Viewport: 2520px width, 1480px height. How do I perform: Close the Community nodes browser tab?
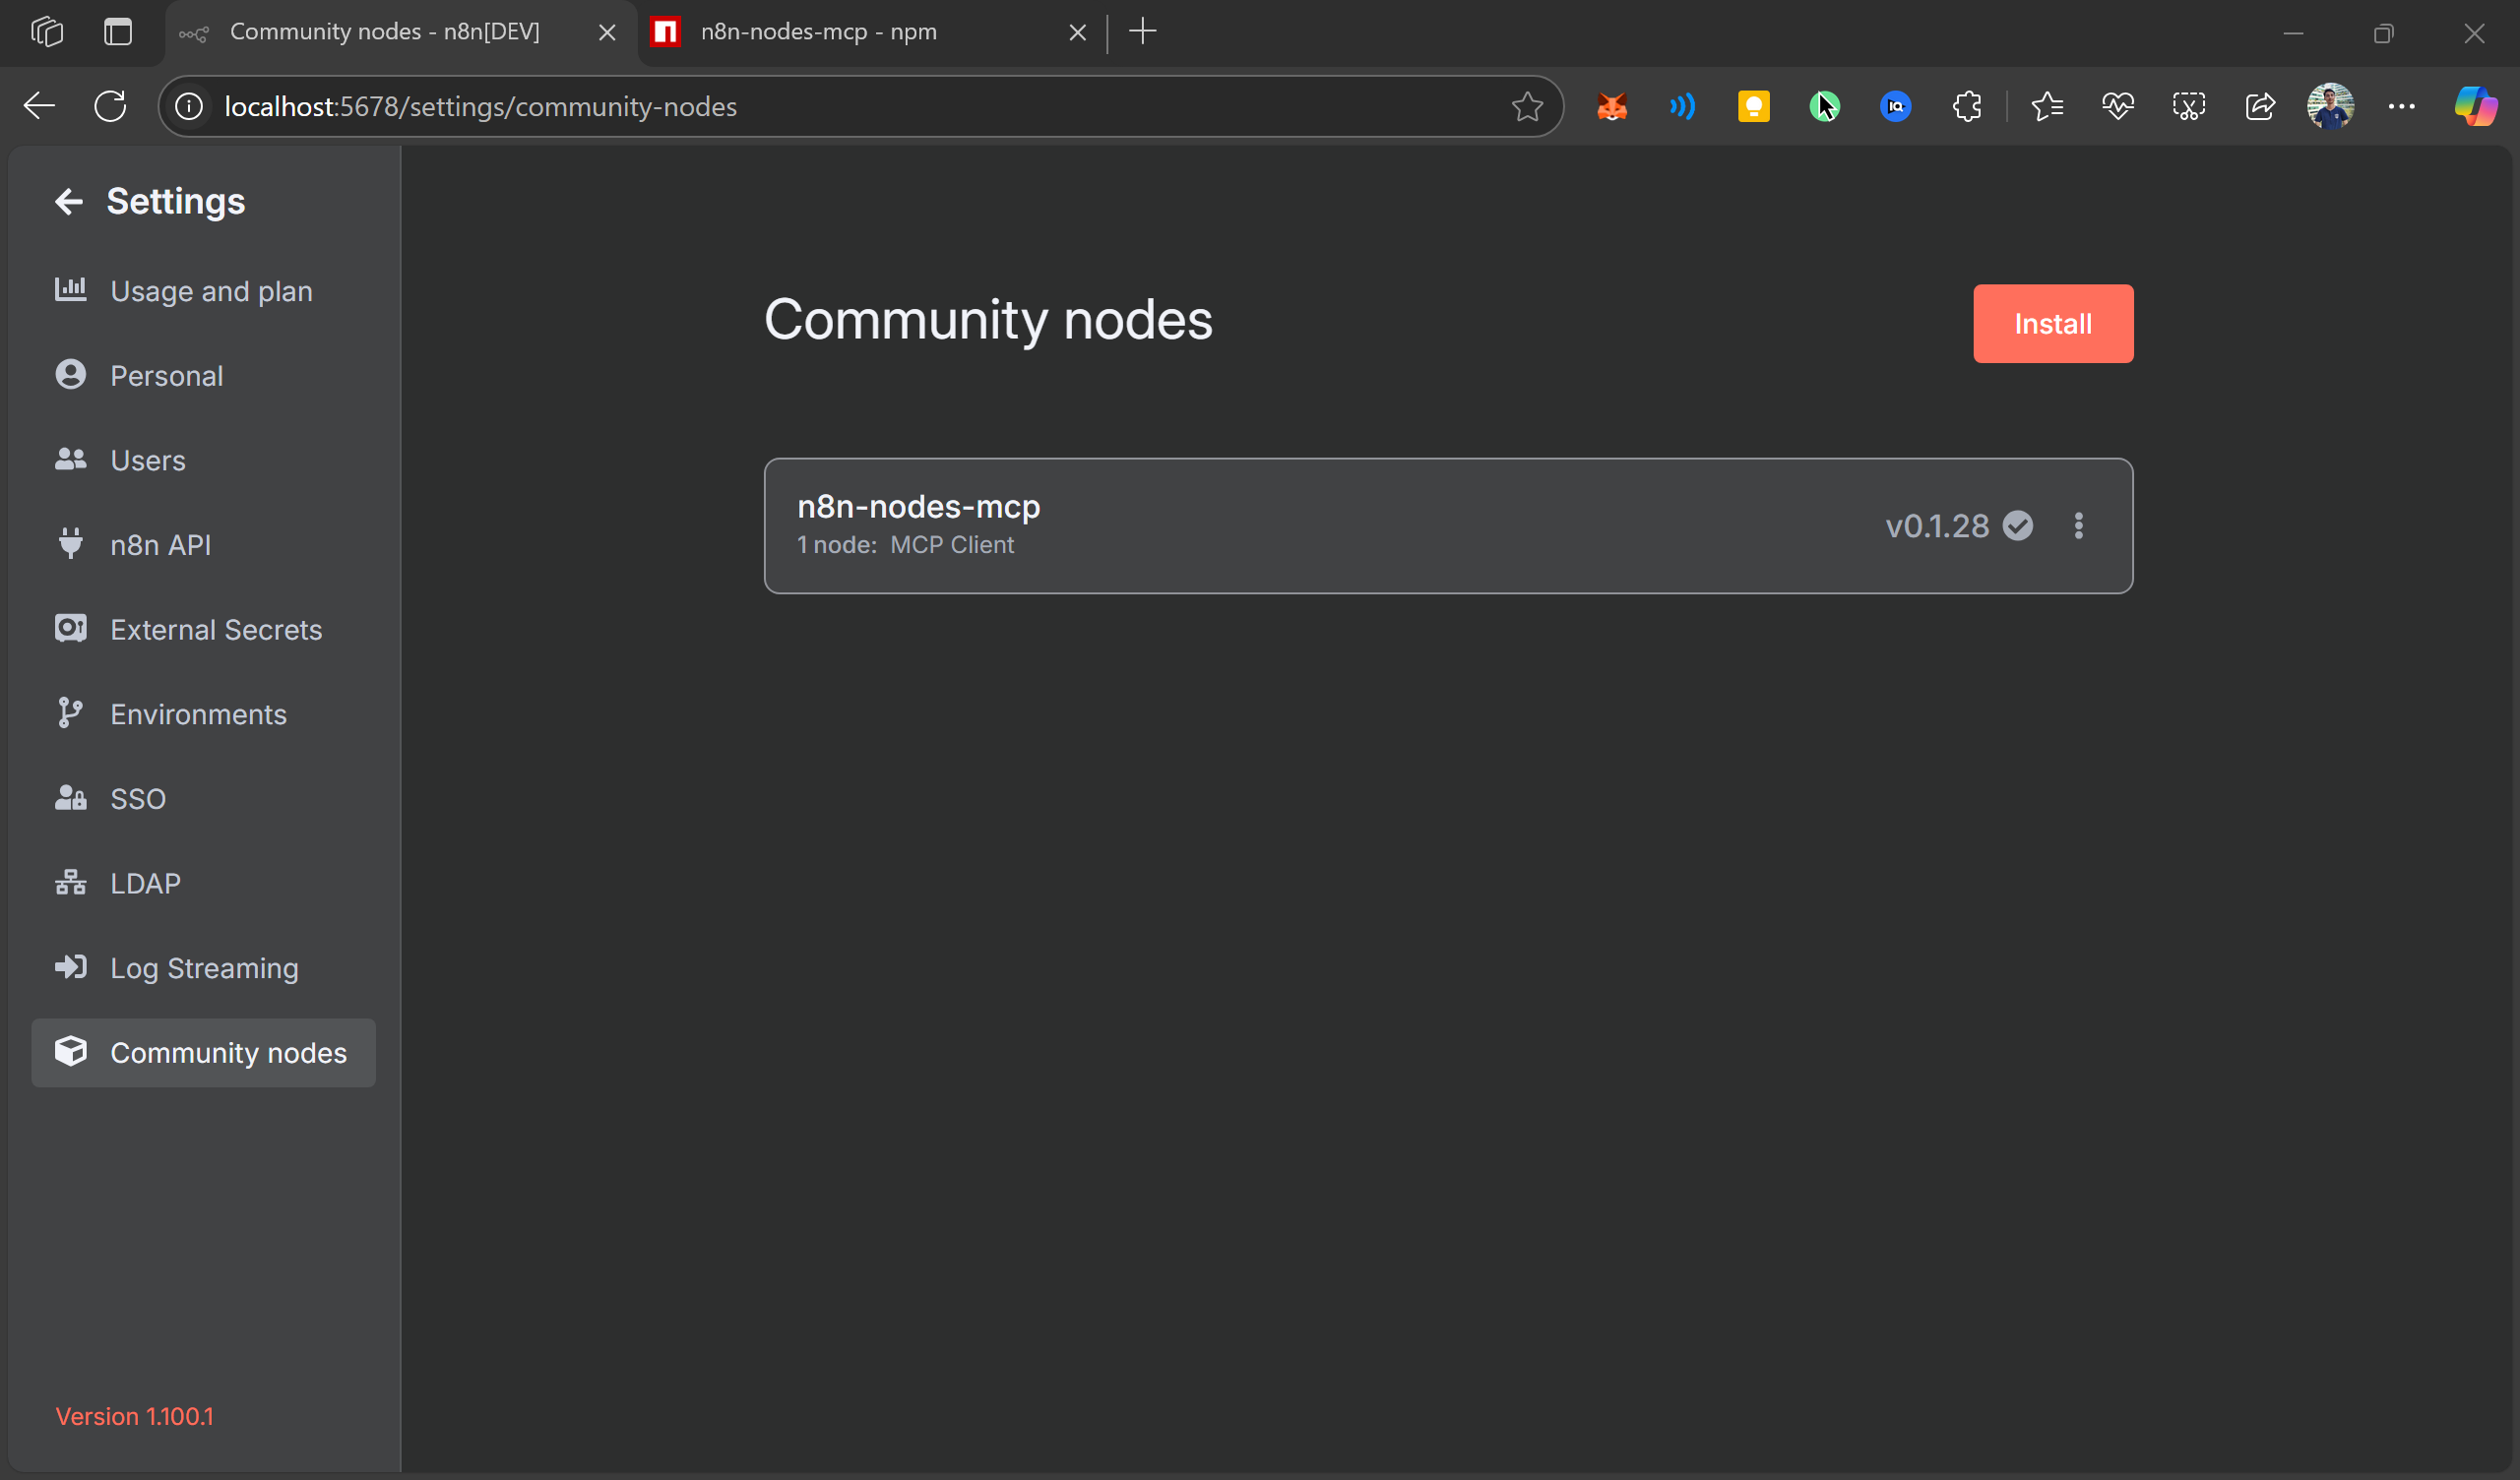(607, 33)
